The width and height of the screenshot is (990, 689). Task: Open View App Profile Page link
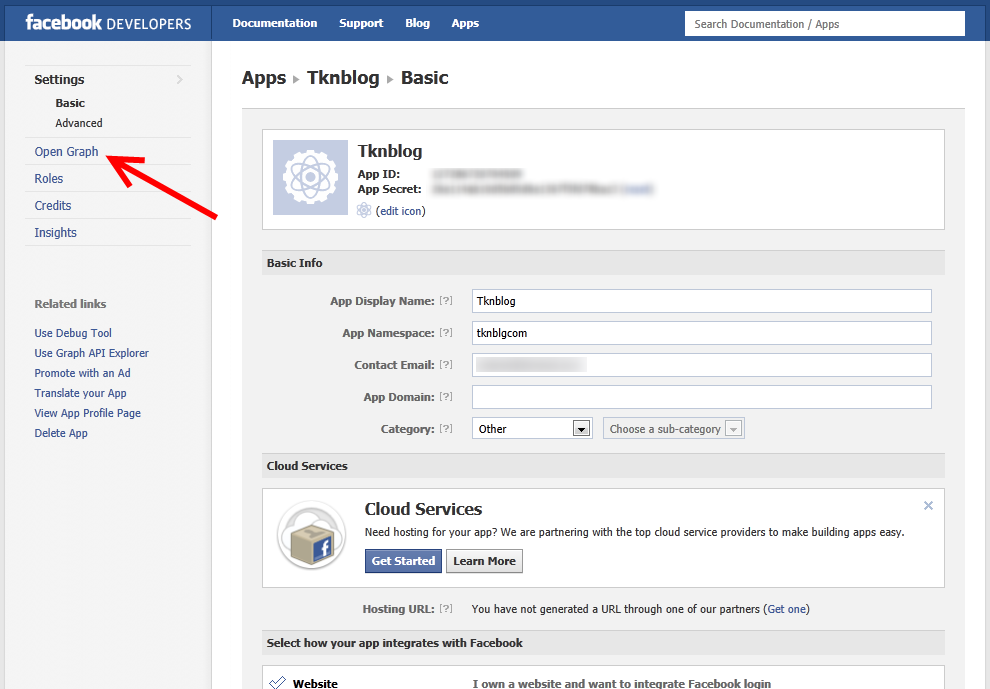(88, 413)
